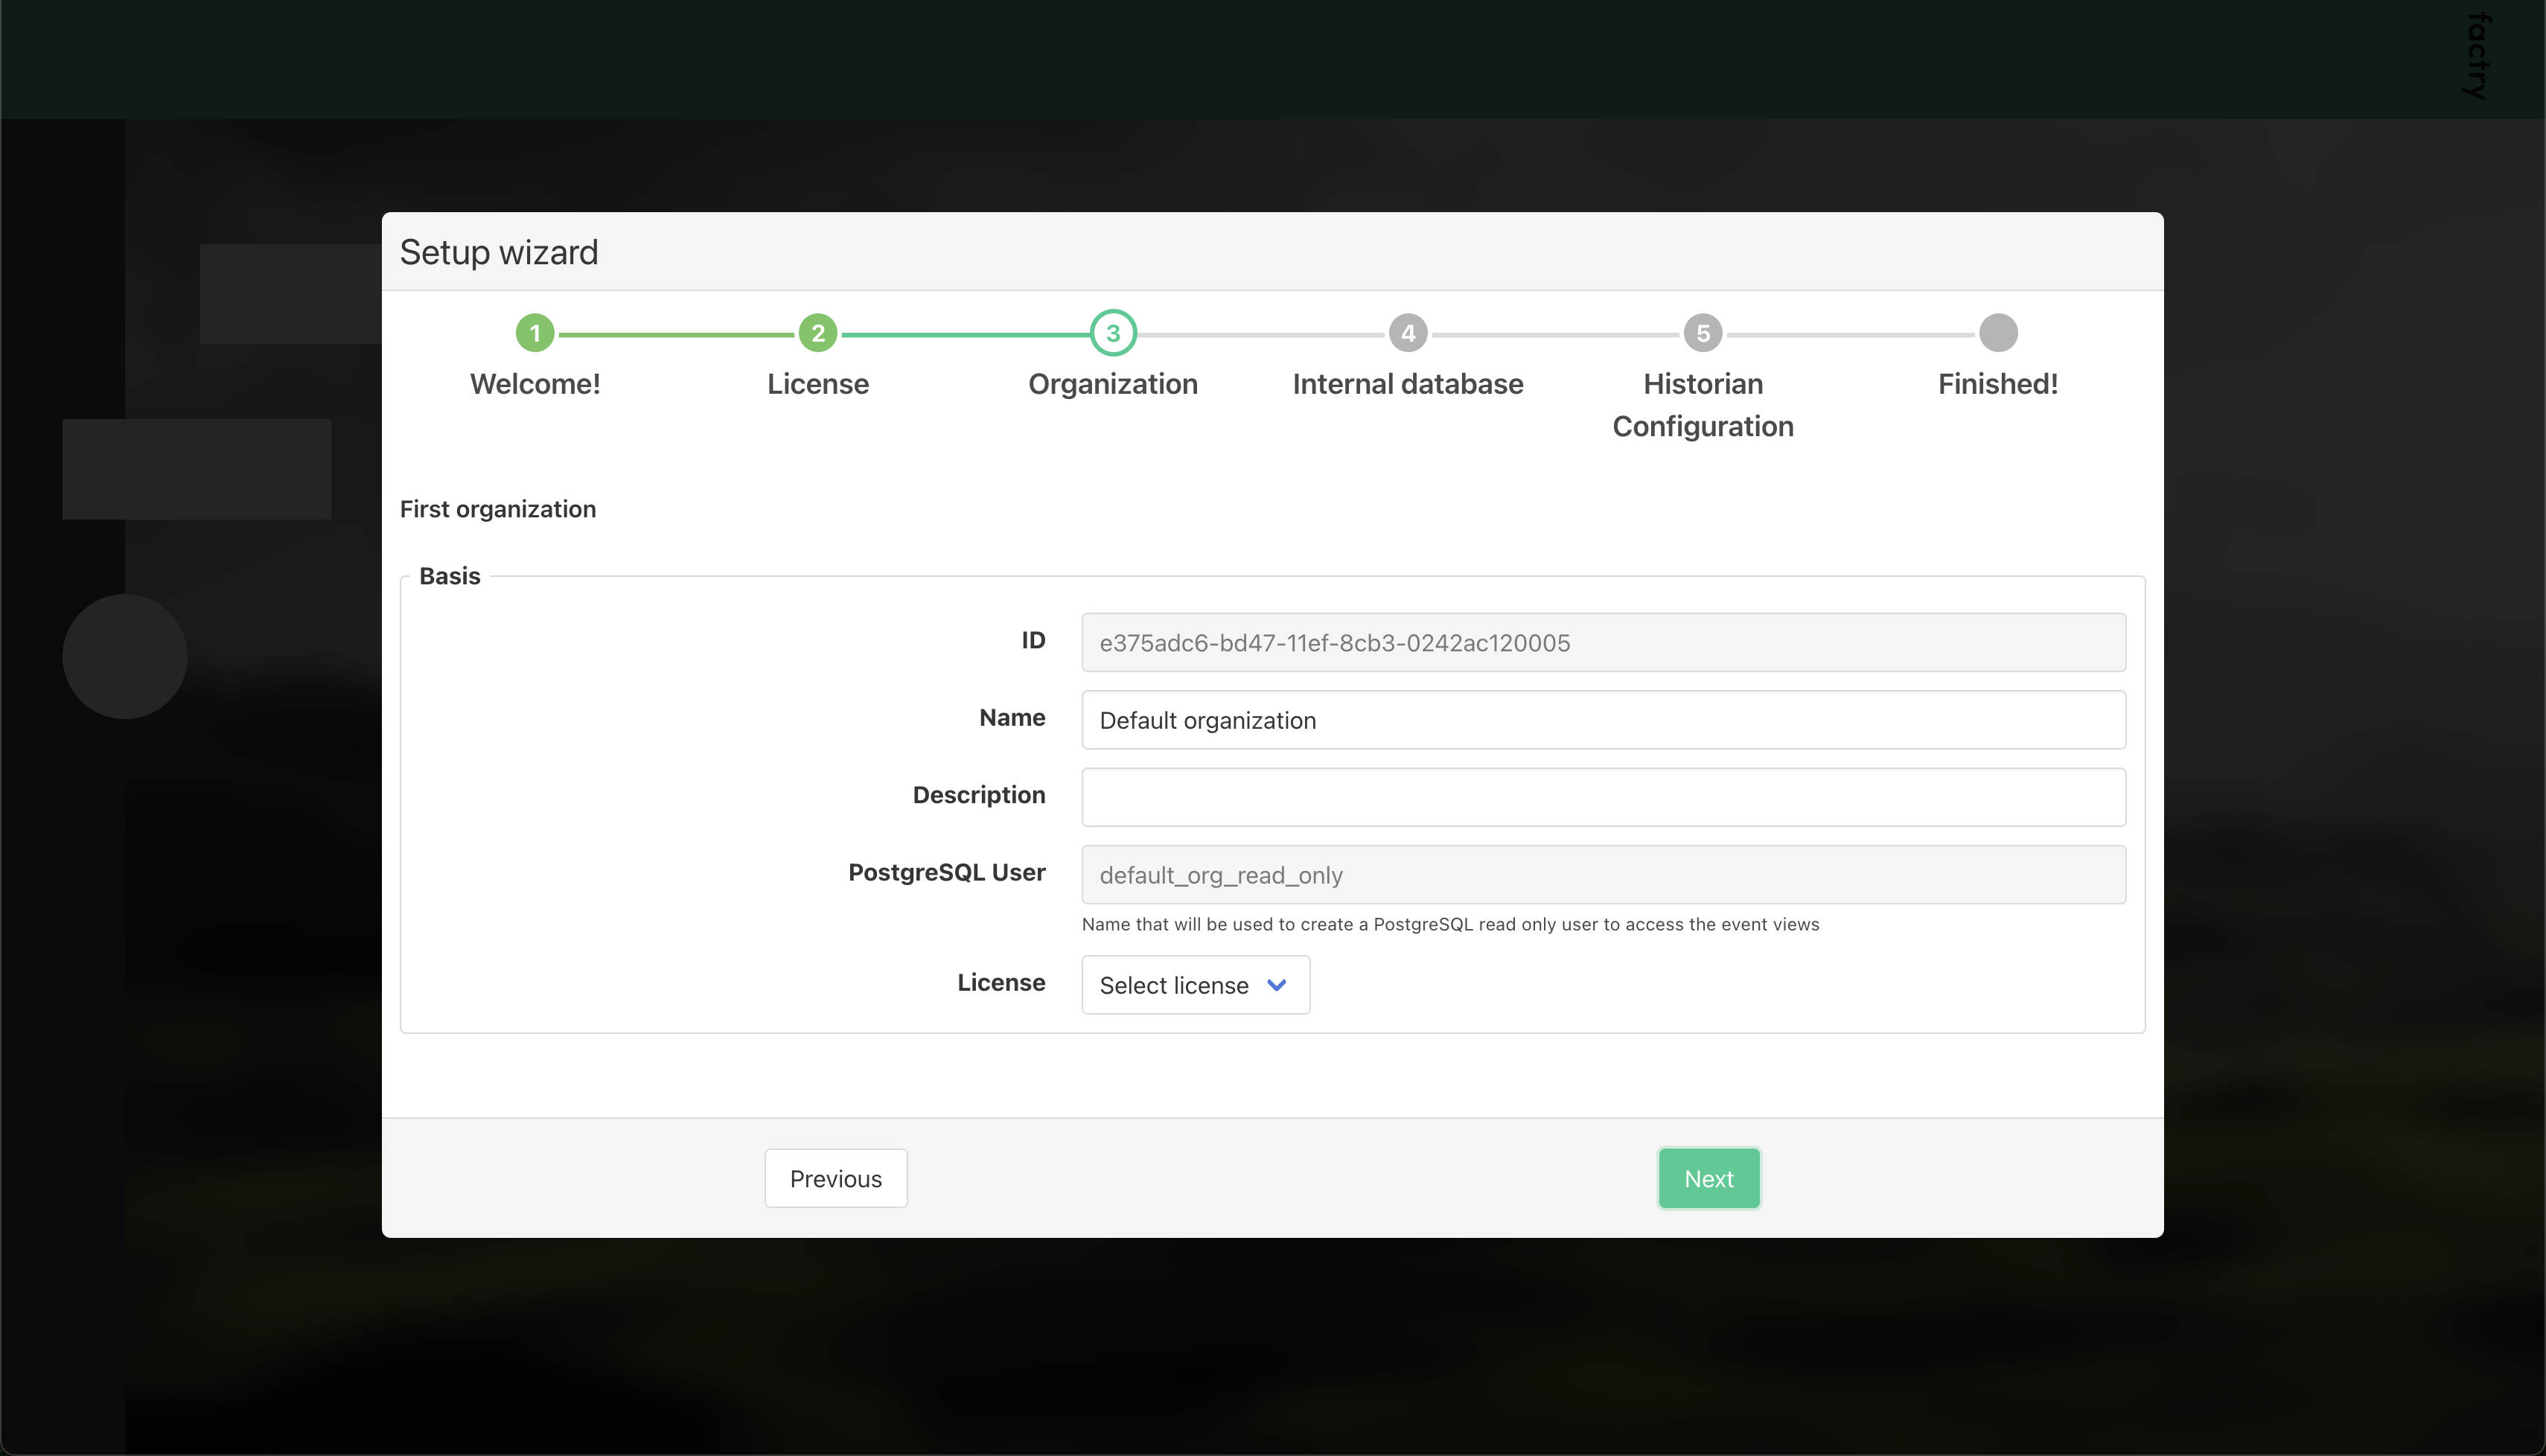2546x1456 pixels.
Task: Click the factry logo in header
Action: (x=2476, y=55)
